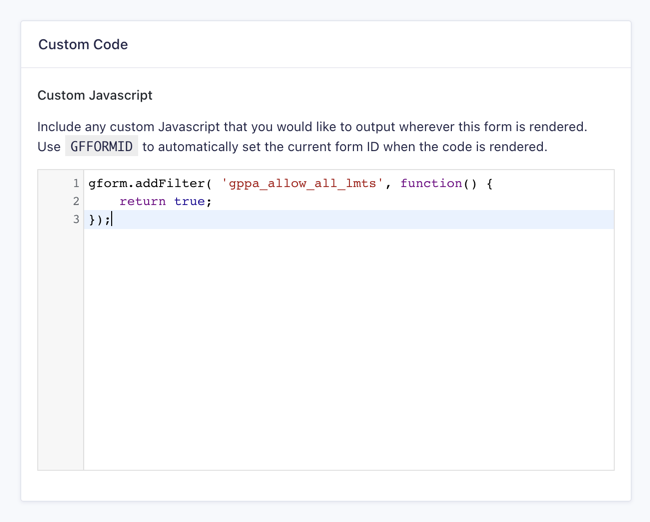Image resolution: width=650 pixels, height=522 pixels.
Task: Click line number 2 in the gutter
Action: (x=76, y=202)
